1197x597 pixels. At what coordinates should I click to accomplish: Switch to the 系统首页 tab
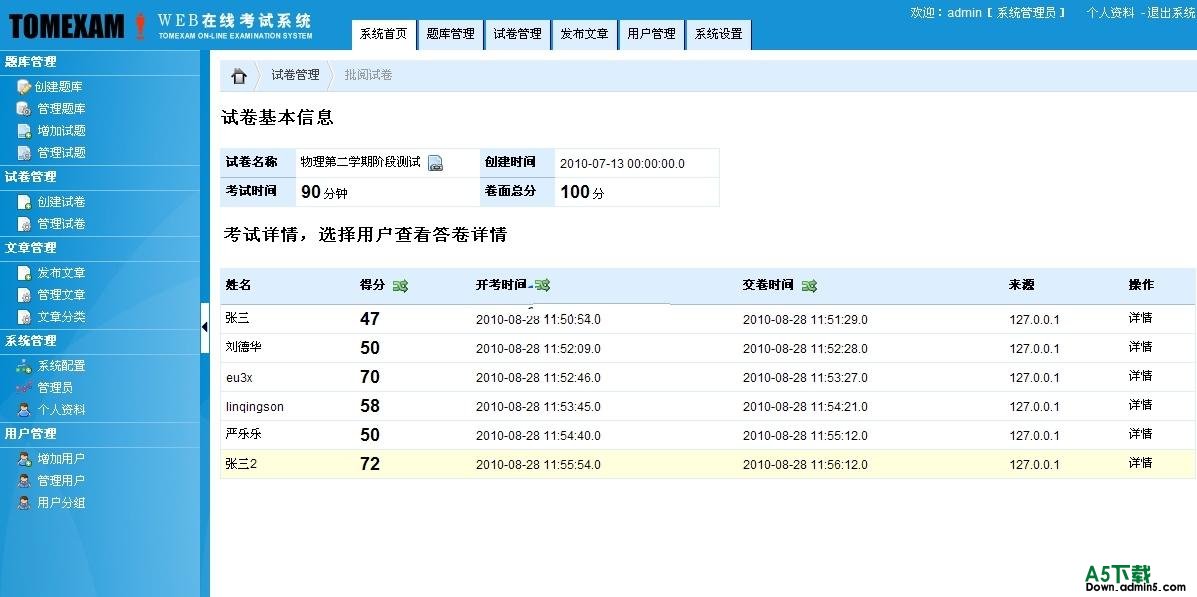pyautogui.click(x=383, y=33)
